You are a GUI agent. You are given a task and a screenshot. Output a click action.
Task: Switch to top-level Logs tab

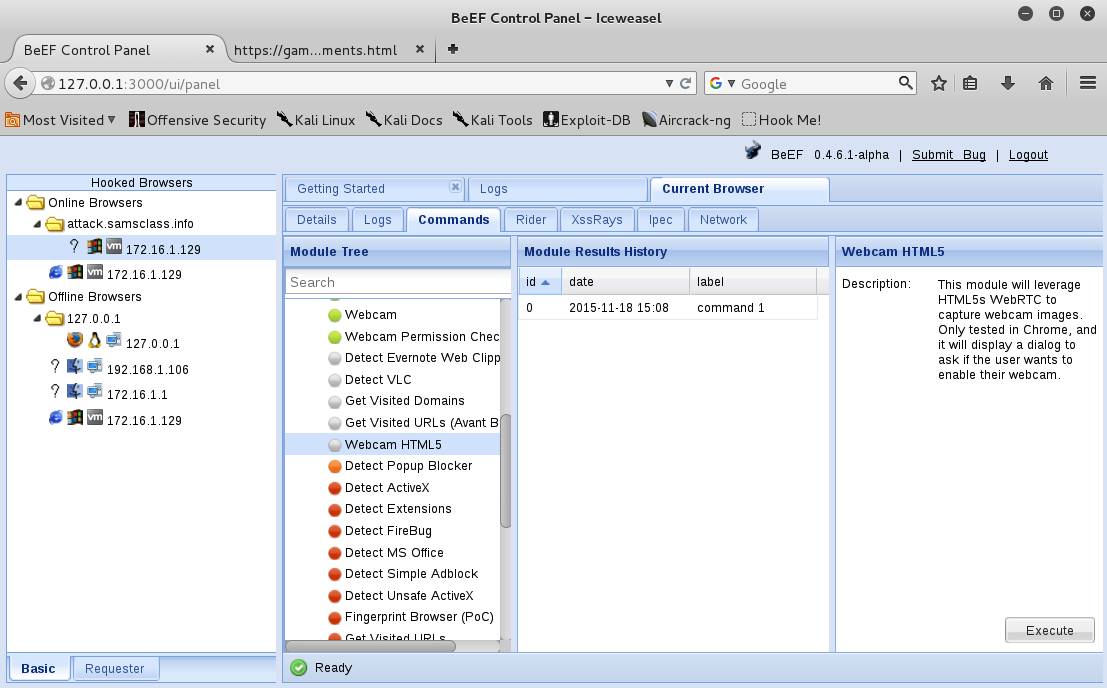tap(558, 189)
